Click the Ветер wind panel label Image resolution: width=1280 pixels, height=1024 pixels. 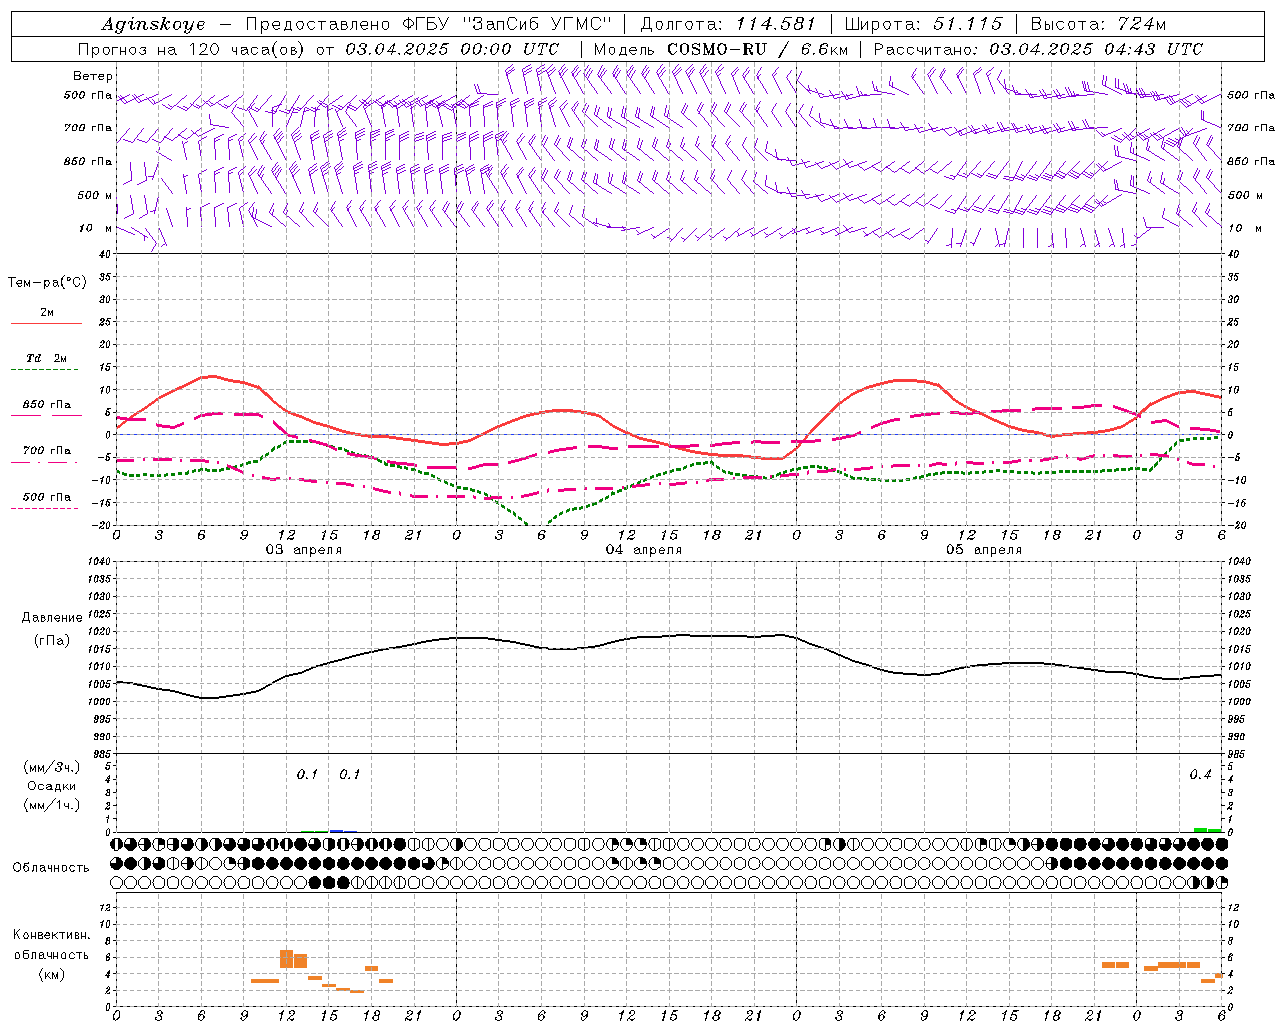93,76
